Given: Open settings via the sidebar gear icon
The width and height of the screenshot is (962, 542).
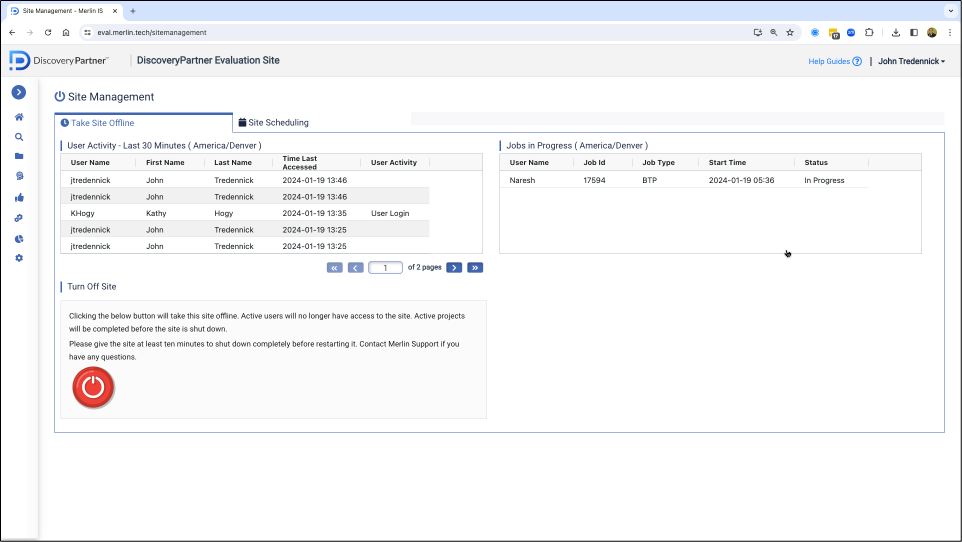Looking at the screenshot, I should point(19,259).
